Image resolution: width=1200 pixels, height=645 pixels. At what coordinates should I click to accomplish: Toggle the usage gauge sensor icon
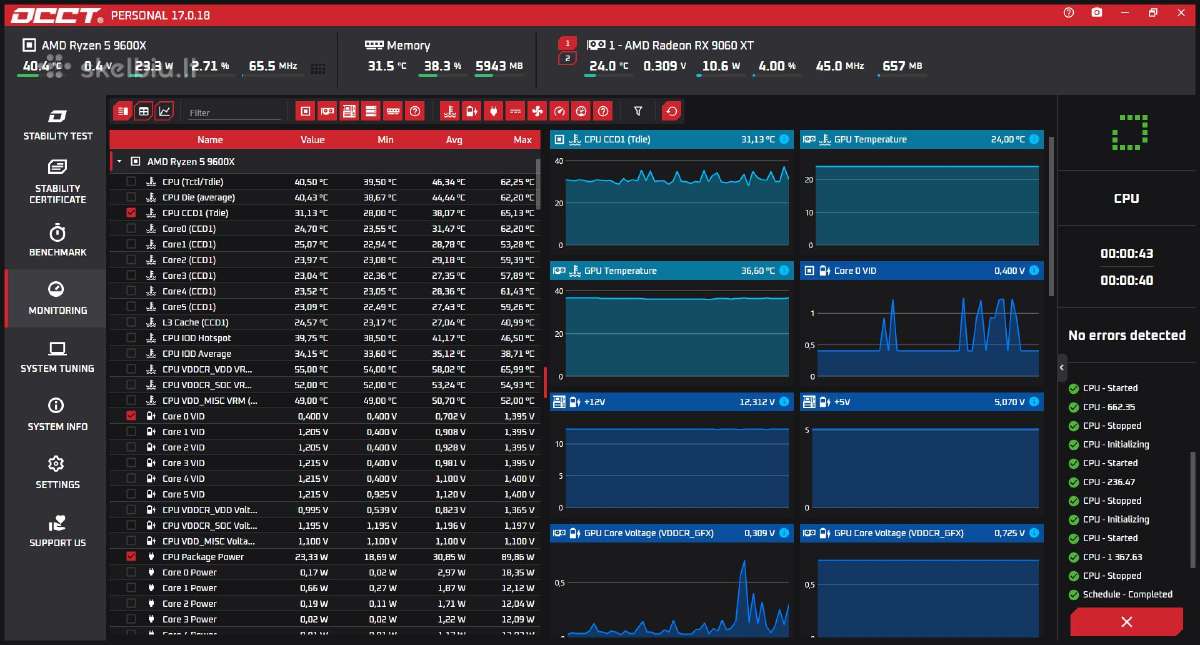pos(581,111)
